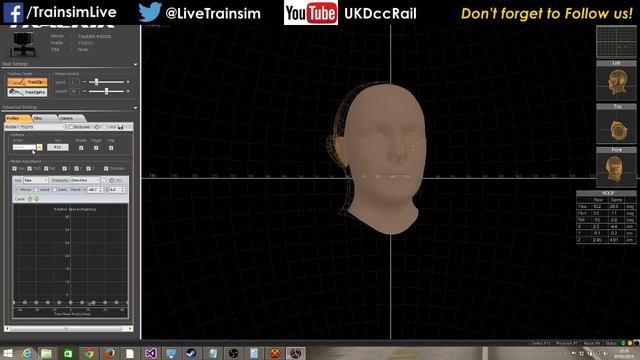Viewport: 640px width, 360px height.
Task: Toggle the Invert checkbox
Action: (x=36, y=190)
